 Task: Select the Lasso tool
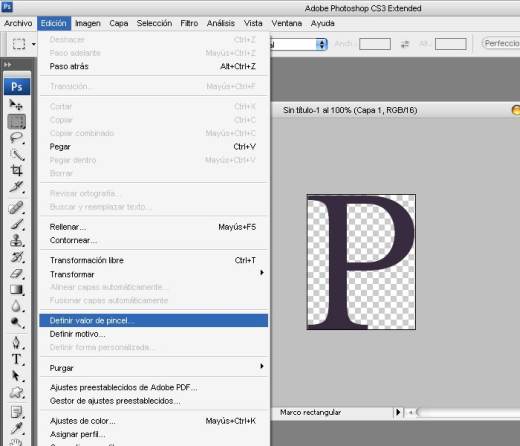pos(17,138)
